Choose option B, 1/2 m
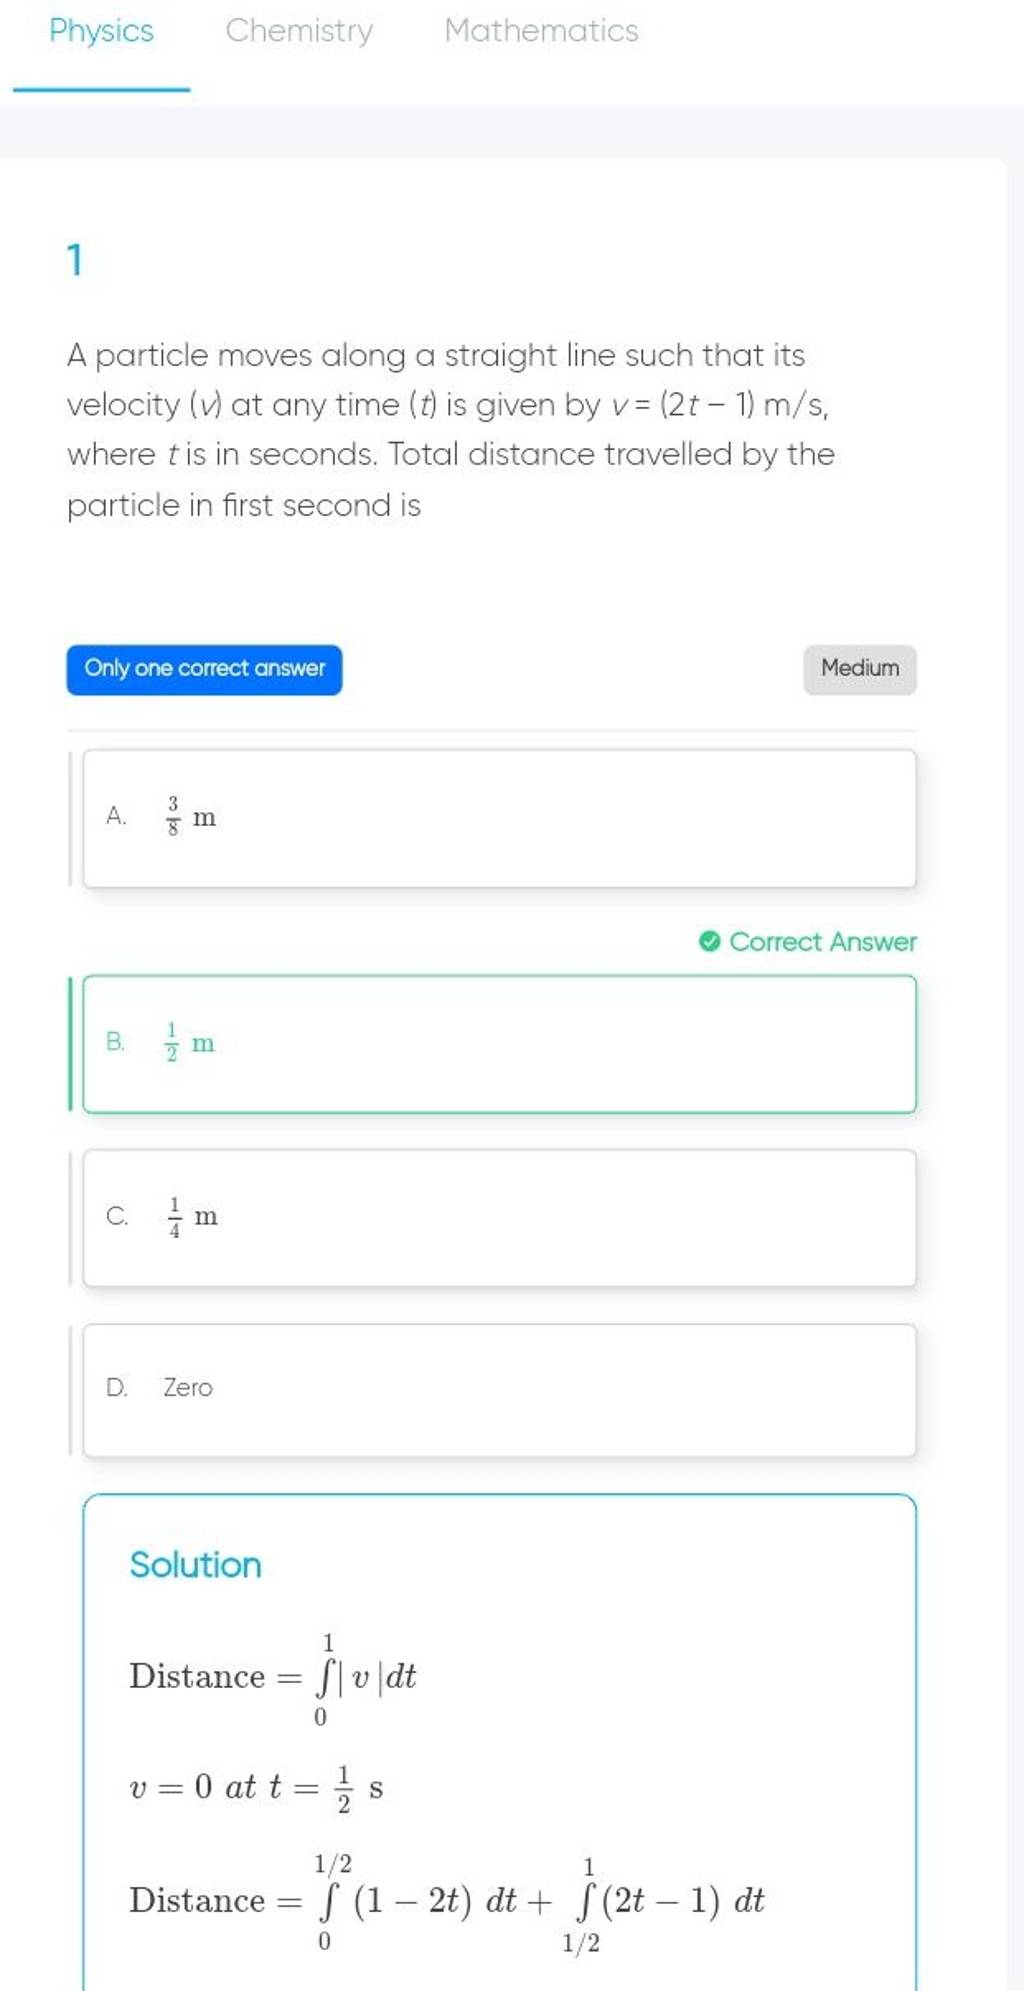Viewport: 1024px width, 1991px height. point(499,1043)
